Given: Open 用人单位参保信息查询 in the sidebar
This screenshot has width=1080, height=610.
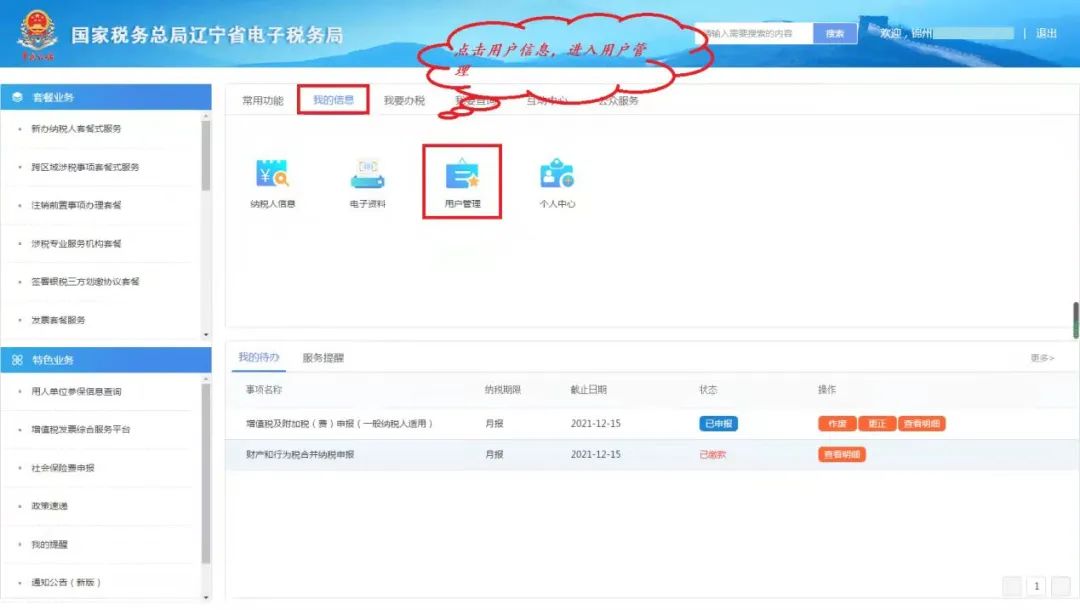Looking at the screenshot, I should point(76,392).
